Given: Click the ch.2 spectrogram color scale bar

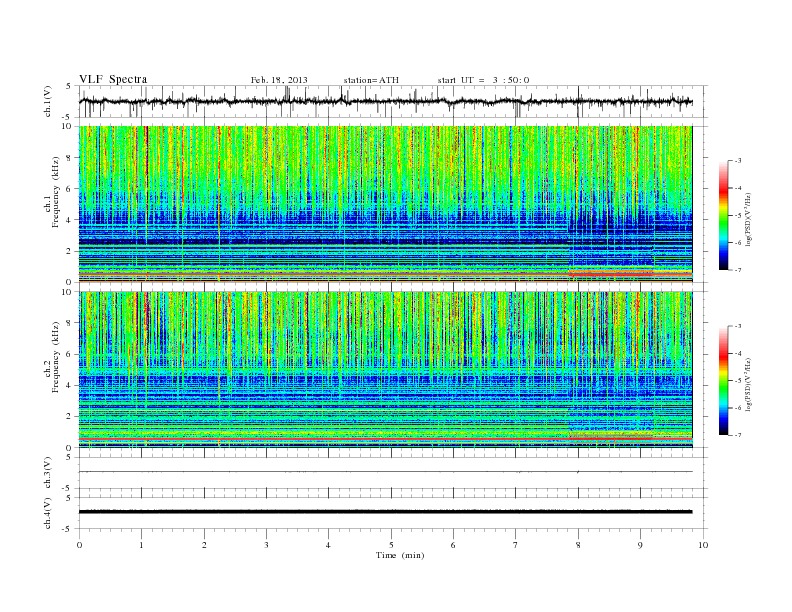Looking at the screenshot, I should point(723,380).
